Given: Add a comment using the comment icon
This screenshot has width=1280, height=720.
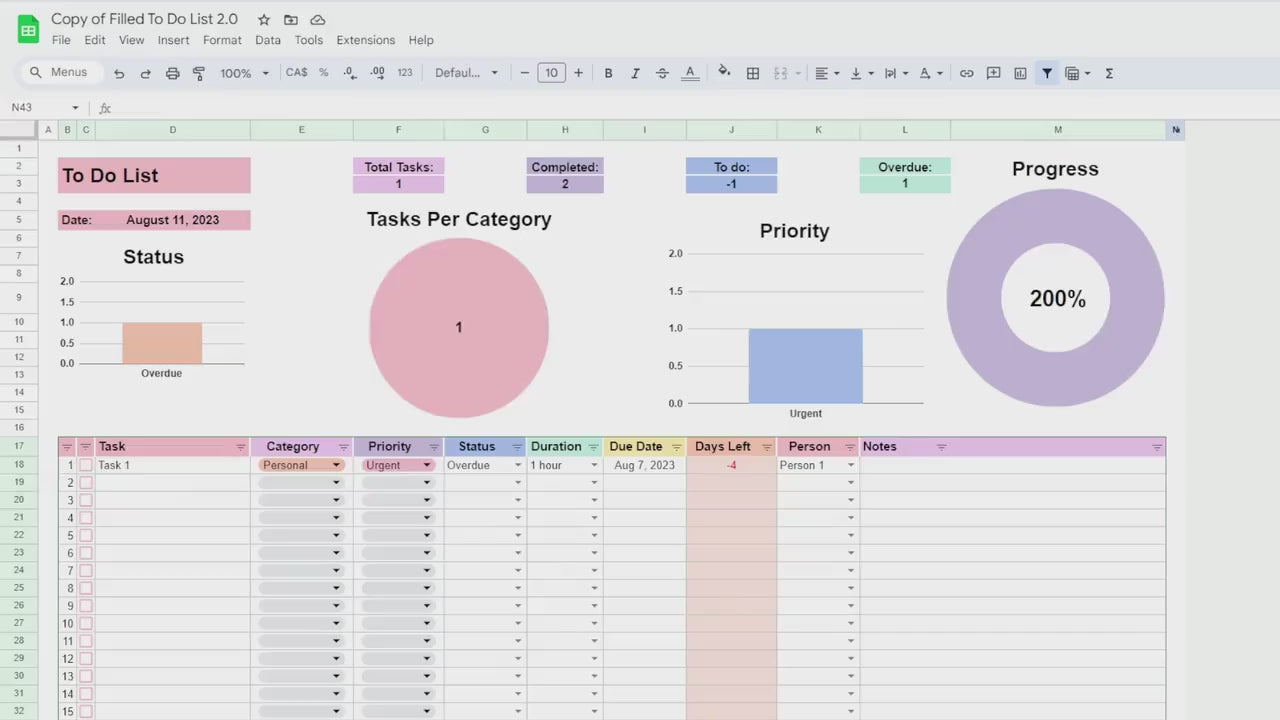Looking at the screenshot, I should (993, 73).
